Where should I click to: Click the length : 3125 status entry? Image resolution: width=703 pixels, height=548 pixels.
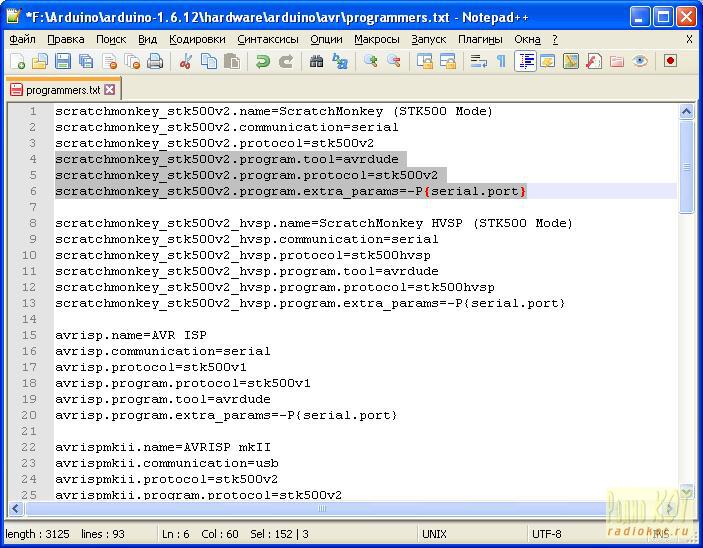38,534
